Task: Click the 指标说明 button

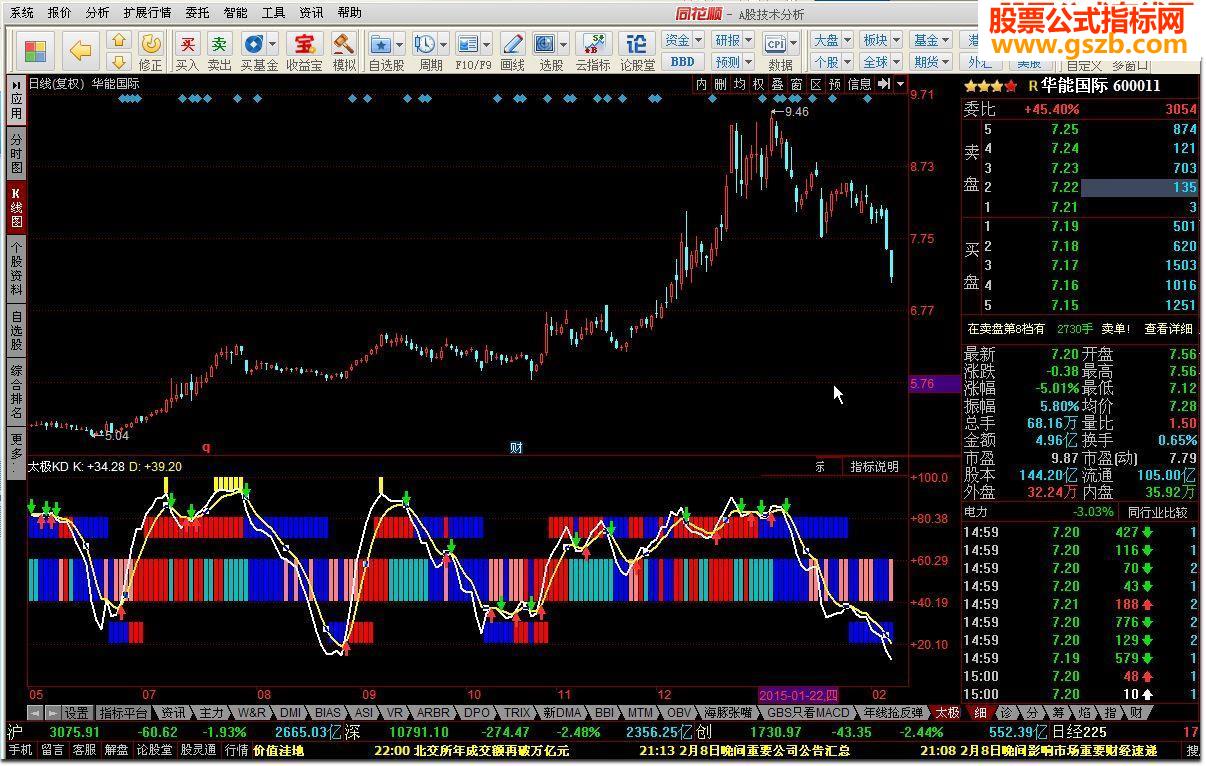Action: coord(874,466)
